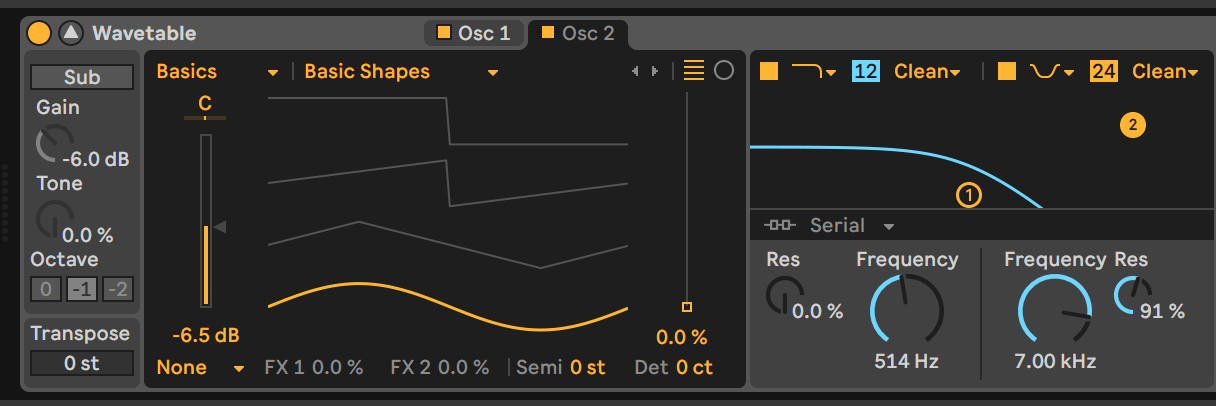Choose the circular wavetable view icon
This screenshot has width=1216, height=406.
click(x=724, y=71)
